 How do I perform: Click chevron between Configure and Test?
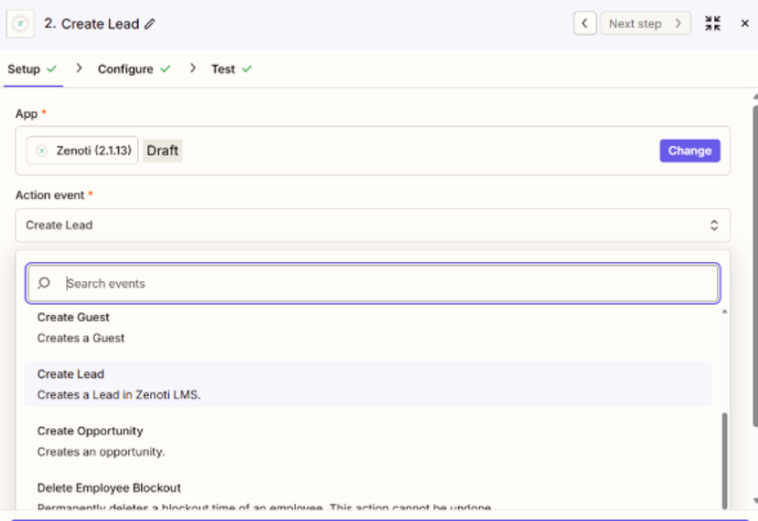pyautogui.click(x=191, y=69)
